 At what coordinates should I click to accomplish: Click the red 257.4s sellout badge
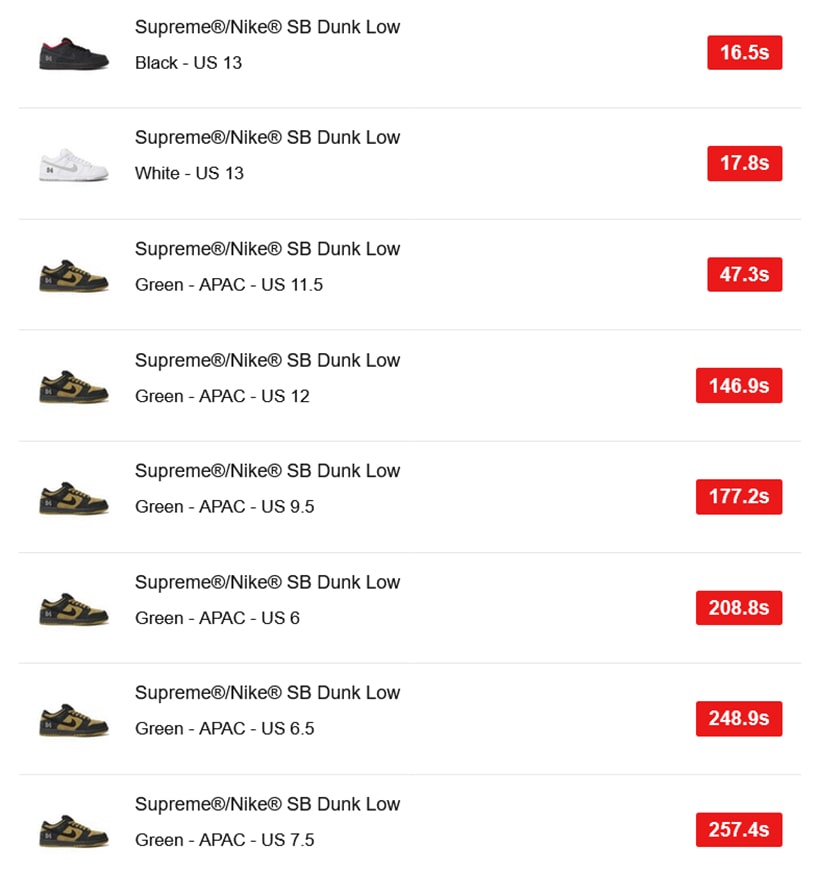coord(738,829)
